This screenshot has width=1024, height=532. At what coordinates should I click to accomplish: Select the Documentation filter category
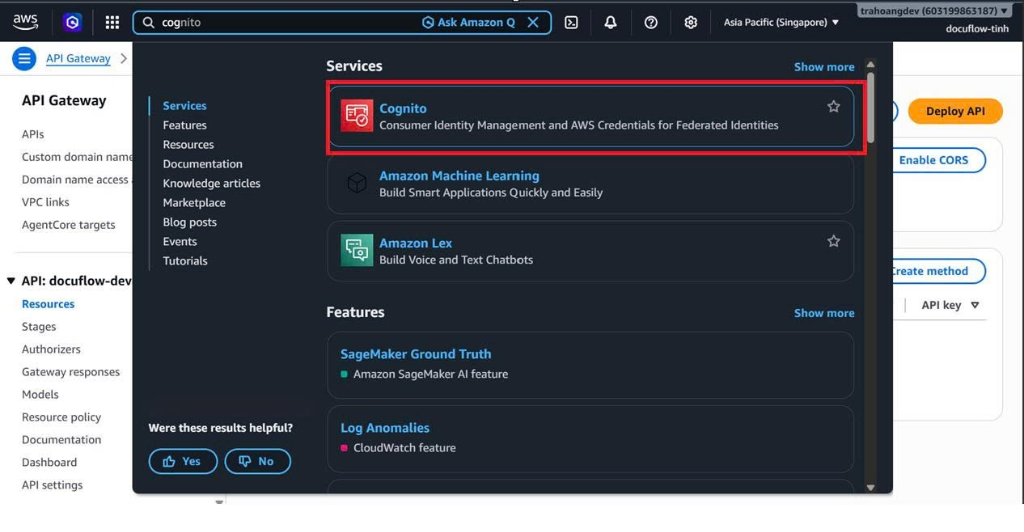tap(202, 164)
